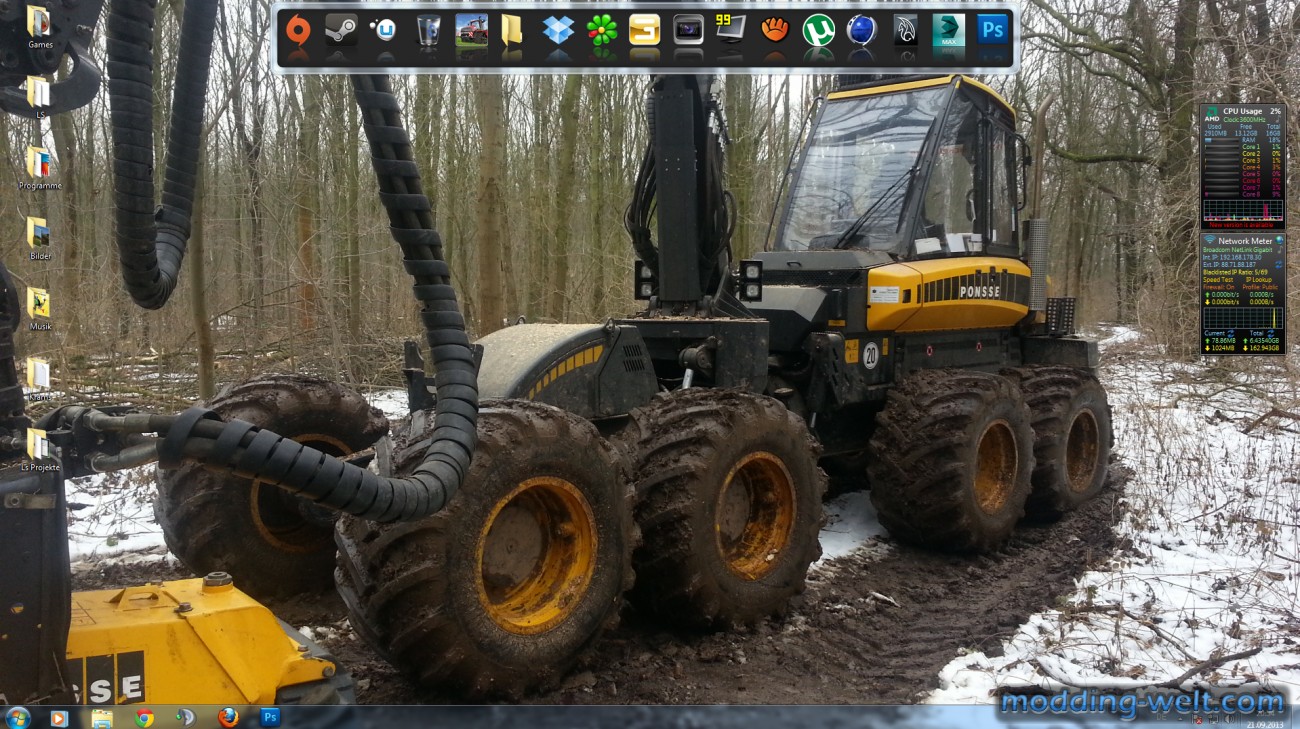Open Windows Explorer on taskbar
1300x729 pixels.
click(101, 717)
